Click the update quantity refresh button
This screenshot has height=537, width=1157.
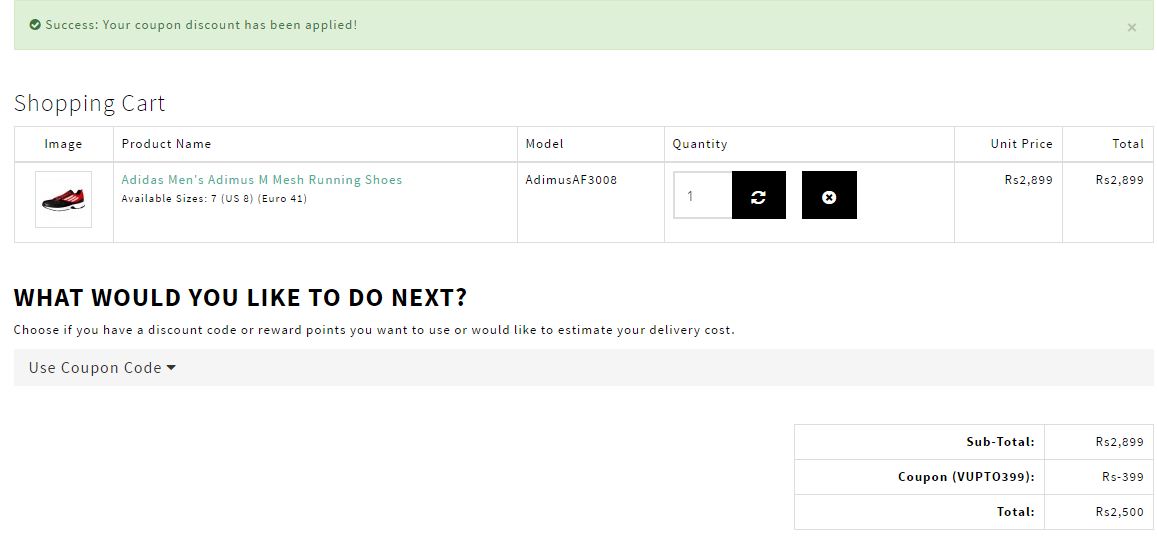758,196
